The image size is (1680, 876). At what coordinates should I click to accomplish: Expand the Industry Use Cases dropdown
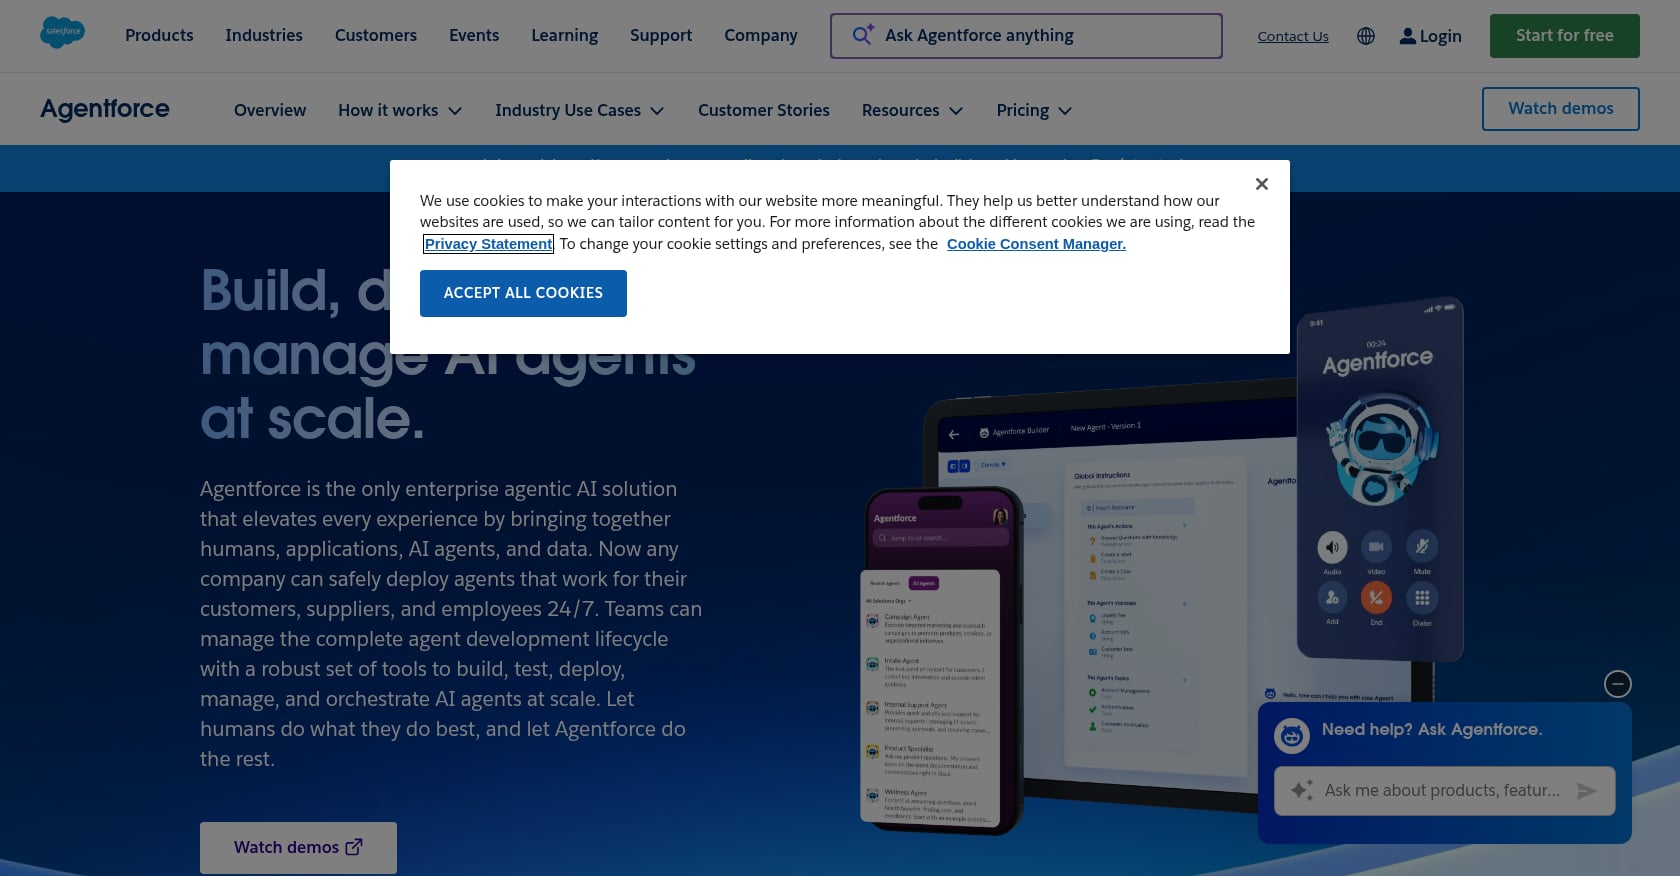[x=580, y=110]
